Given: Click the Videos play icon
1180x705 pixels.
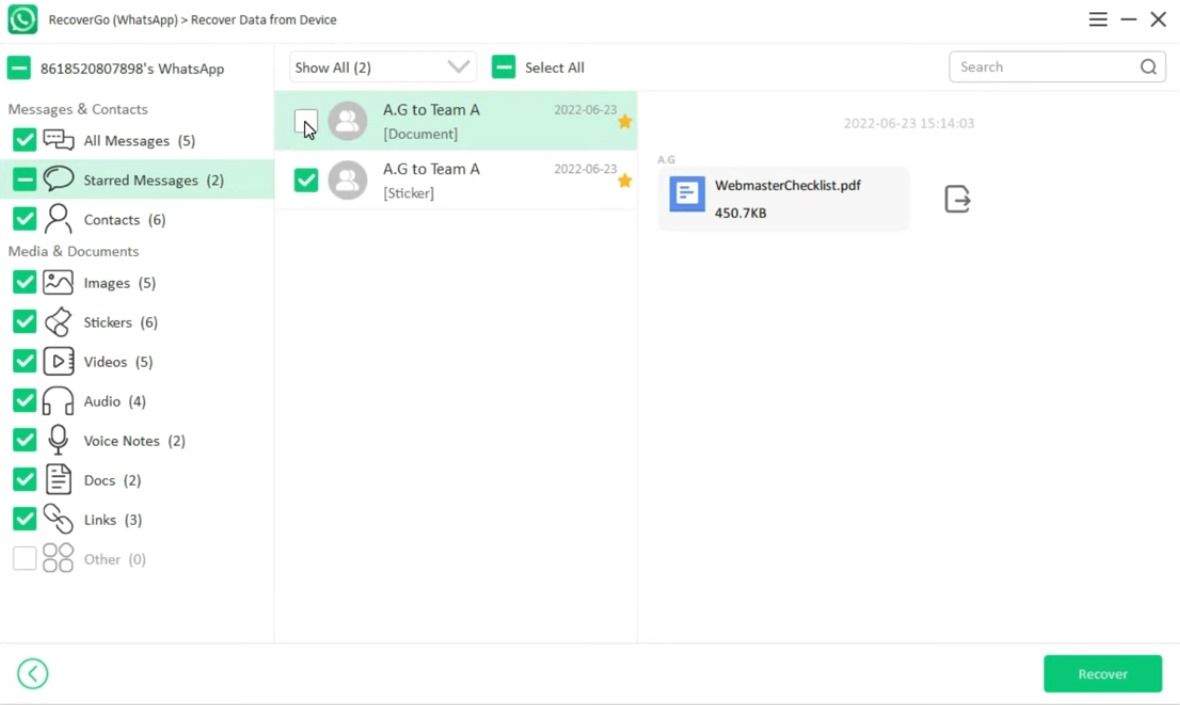Looking at the screenshot, I should pos(58,361).
